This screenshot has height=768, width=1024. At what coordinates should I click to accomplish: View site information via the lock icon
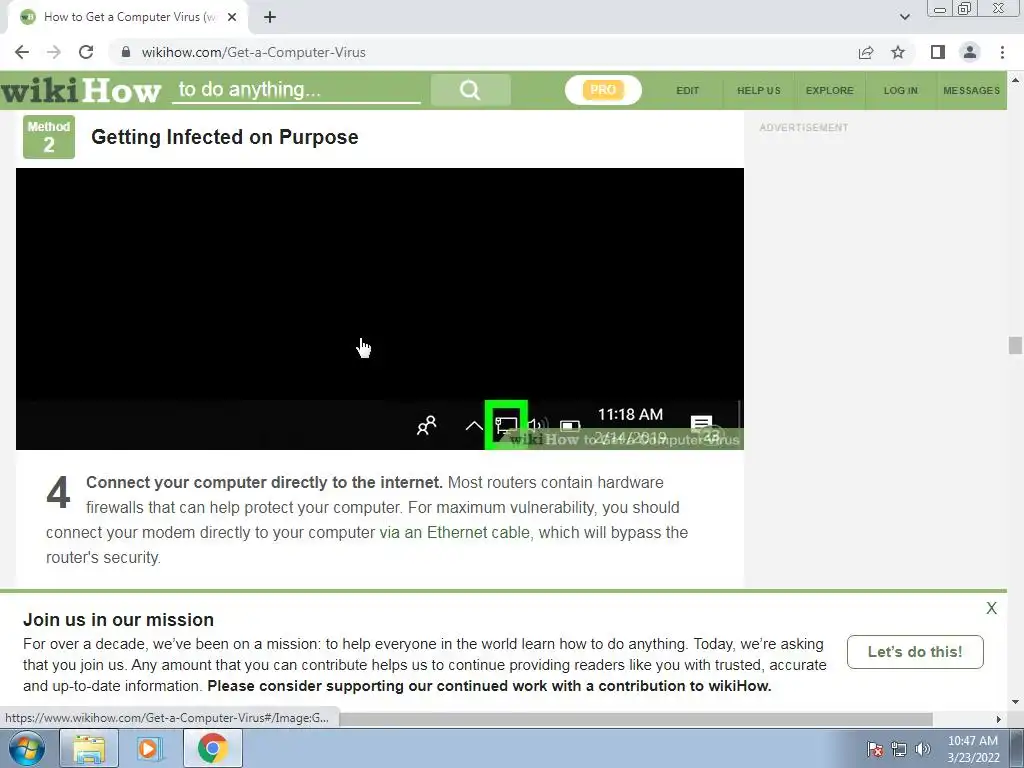126,52
